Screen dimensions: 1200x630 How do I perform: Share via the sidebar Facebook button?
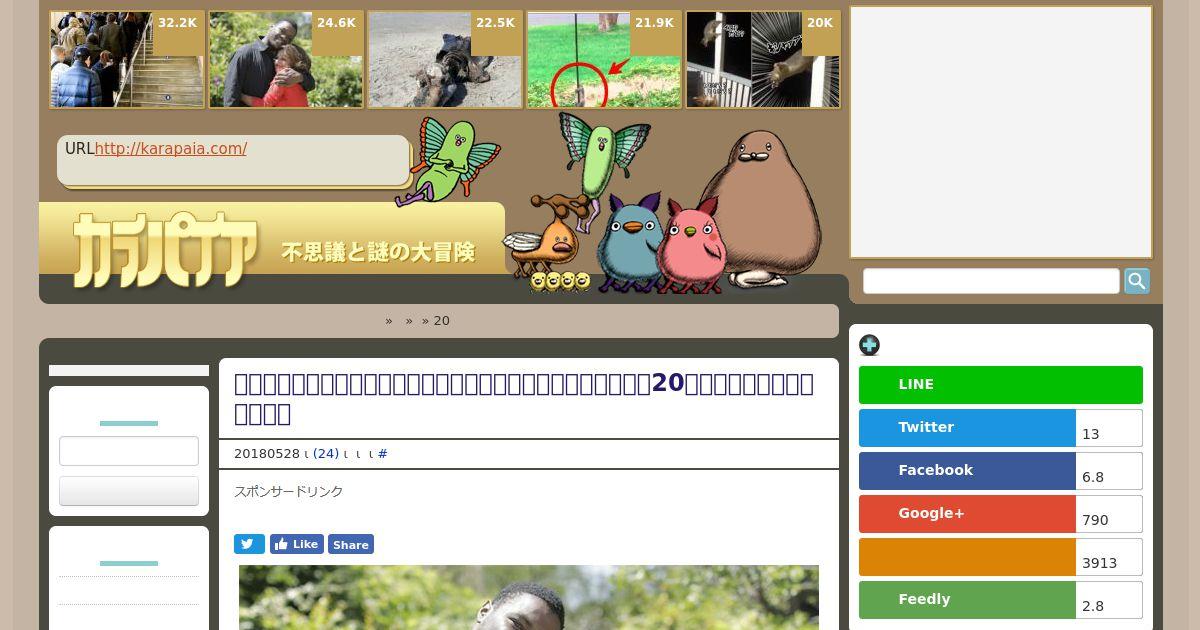pyautogui.click(x=967, y=471)
